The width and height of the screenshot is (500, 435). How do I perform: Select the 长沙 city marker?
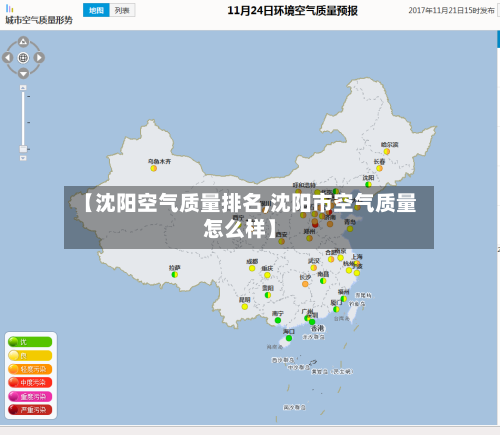[305, 284]
